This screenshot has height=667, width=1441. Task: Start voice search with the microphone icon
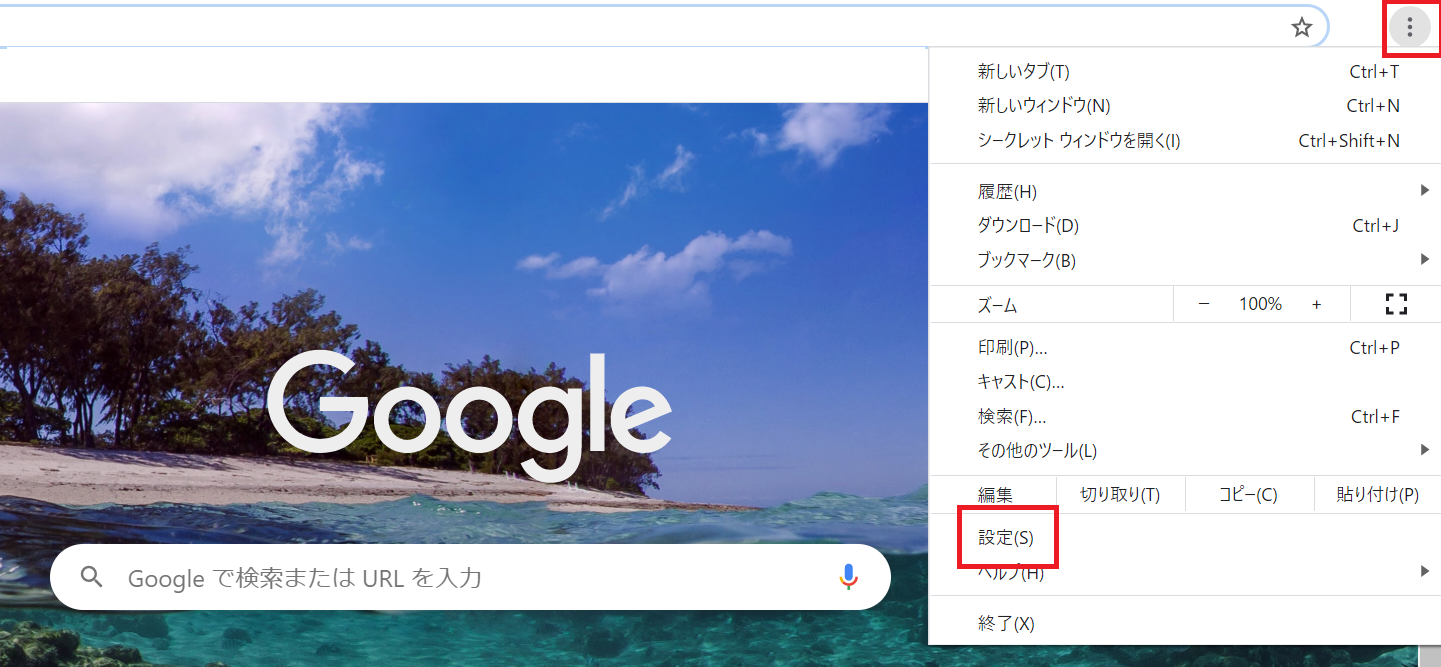pos(848,577)
